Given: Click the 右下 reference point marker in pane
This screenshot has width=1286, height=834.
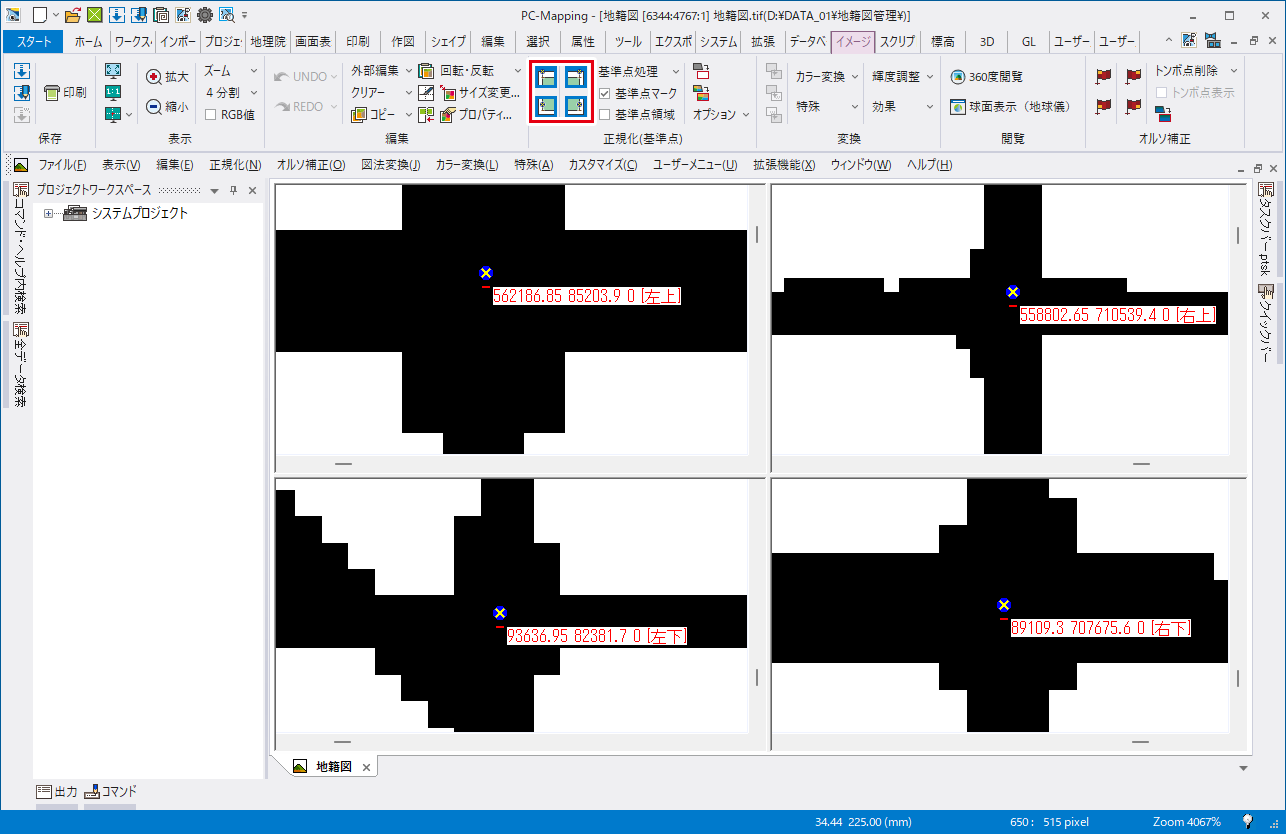Looking at the screenshot, I should [1004, 605].
